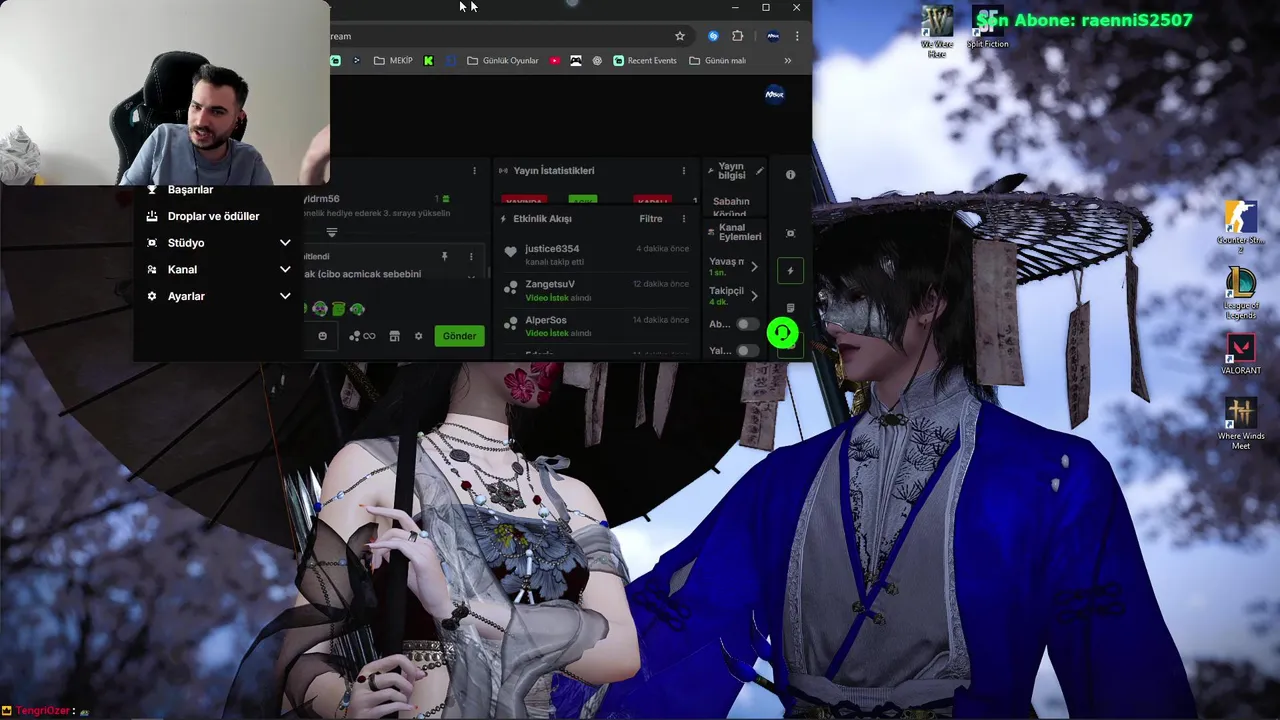The width and height of the screenshot is (1280, 720).
Task: Open the VALORANT desktop shortcut
Action: click(1241, 355)
